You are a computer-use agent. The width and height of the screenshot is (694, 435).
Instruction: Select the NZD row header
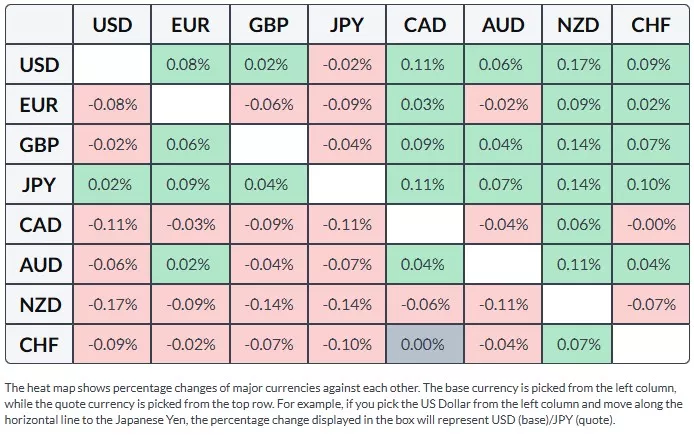tap(39, 304)
